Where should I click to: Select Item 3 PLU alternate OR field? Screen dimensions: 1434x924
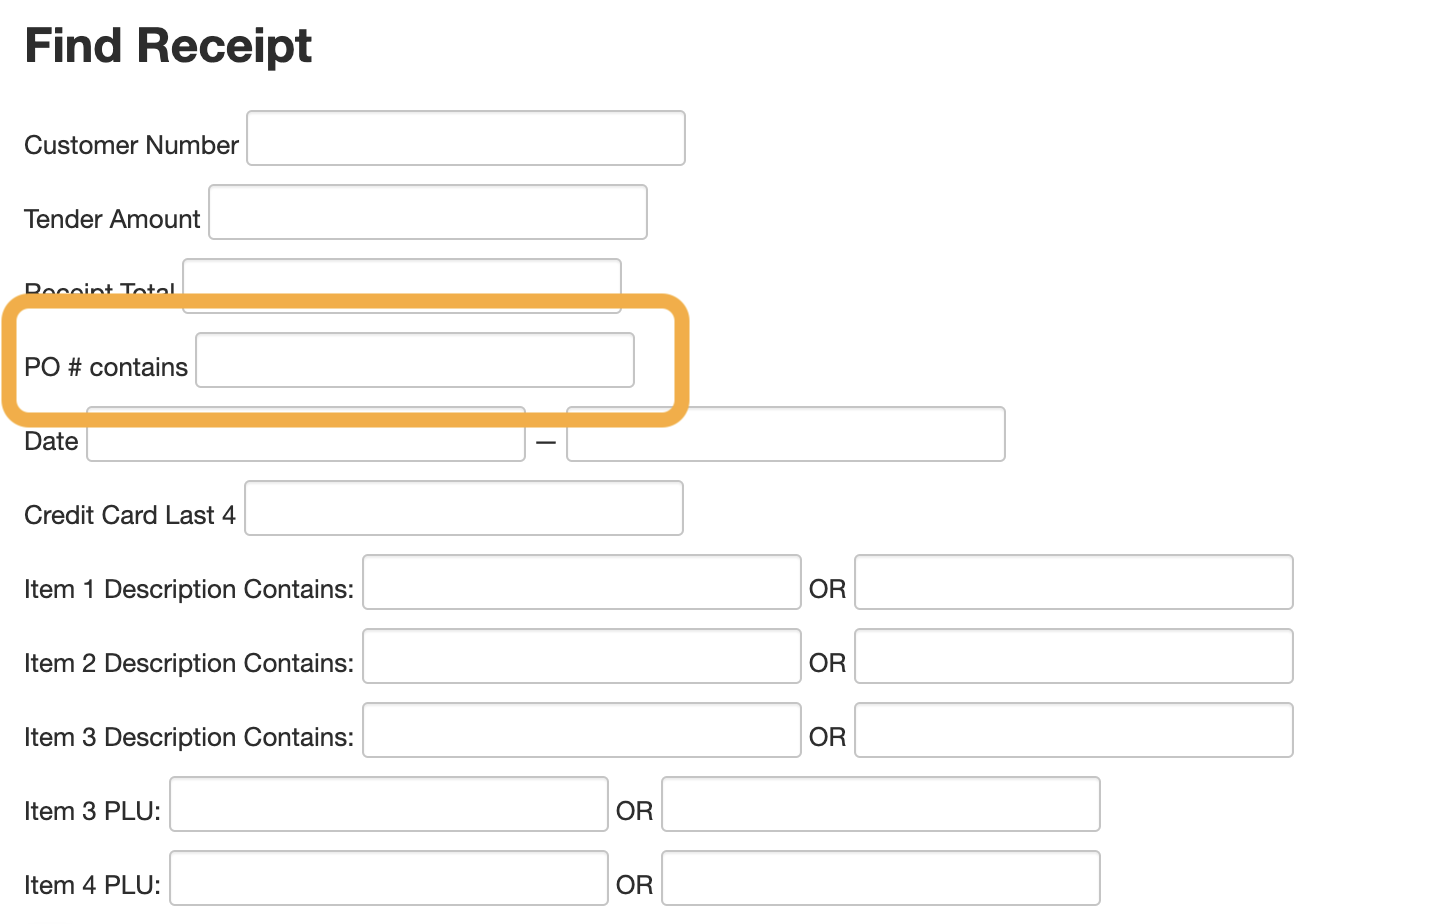click(x=881, y=804)
